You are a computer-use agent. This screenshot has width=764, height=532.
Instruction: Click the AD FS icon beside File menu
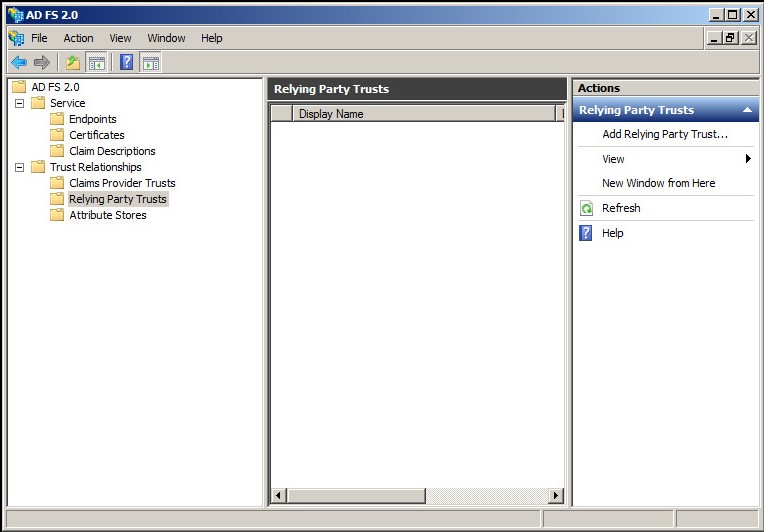16,38
